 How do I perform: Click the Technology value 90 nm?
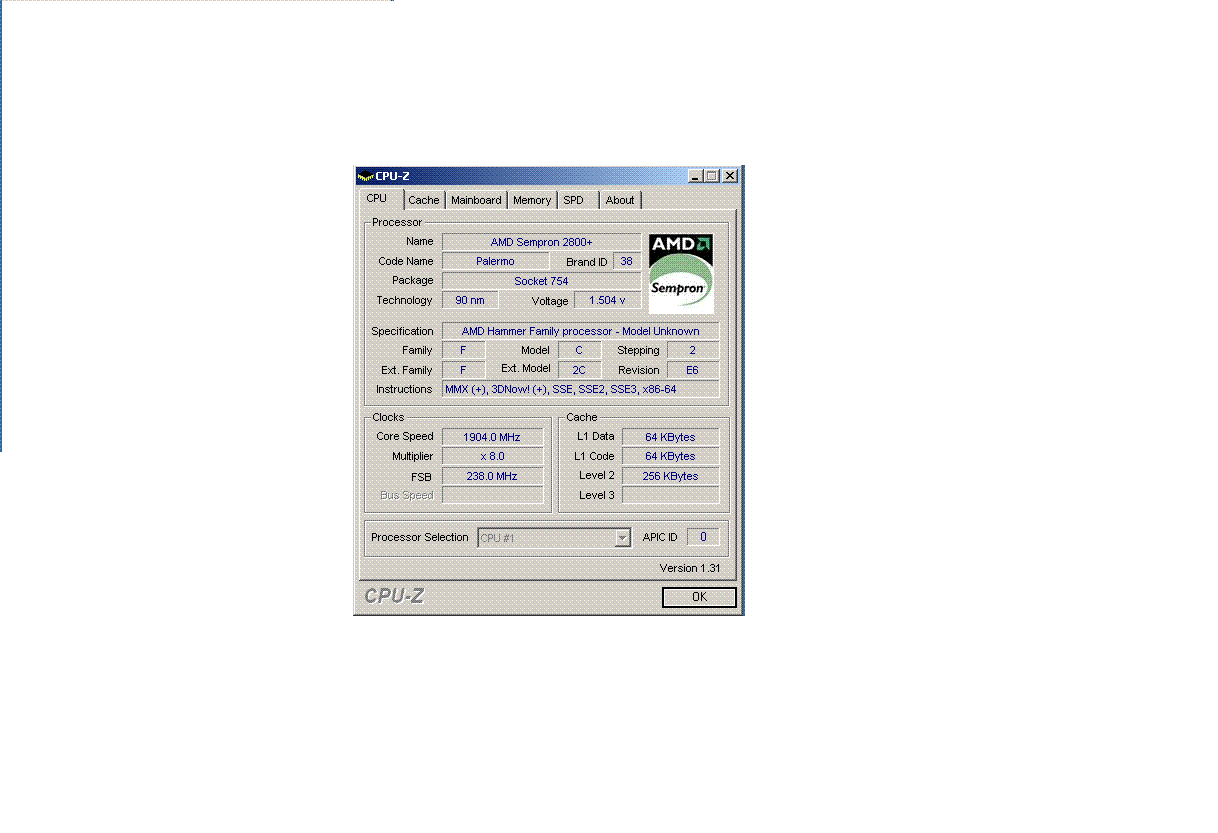[470, 300]
